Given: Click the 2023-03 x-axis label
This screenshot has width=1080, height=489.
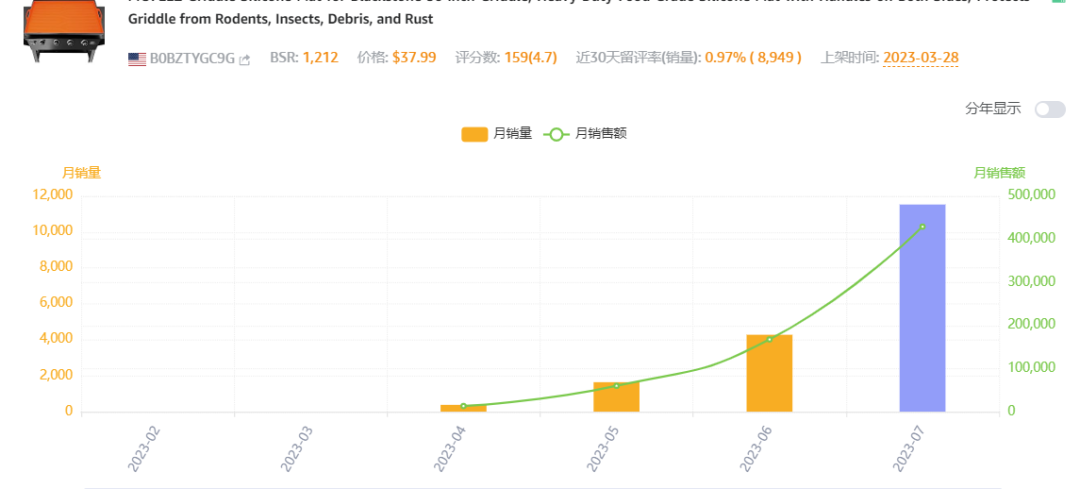Looking at the screenshot, I should 296,448.
